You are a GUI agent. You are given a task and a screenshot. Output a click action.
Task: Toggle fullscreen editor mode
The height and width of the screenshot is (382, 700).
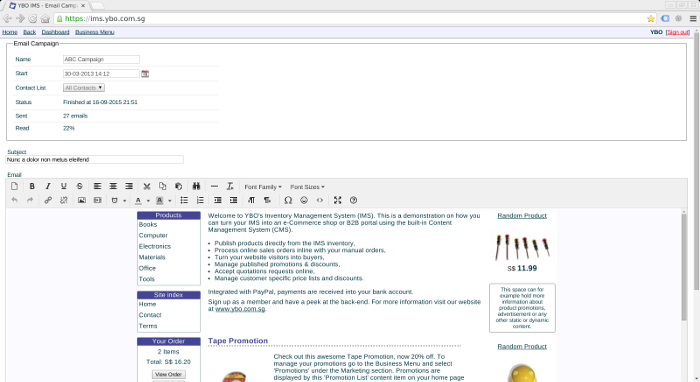(338, 200)
